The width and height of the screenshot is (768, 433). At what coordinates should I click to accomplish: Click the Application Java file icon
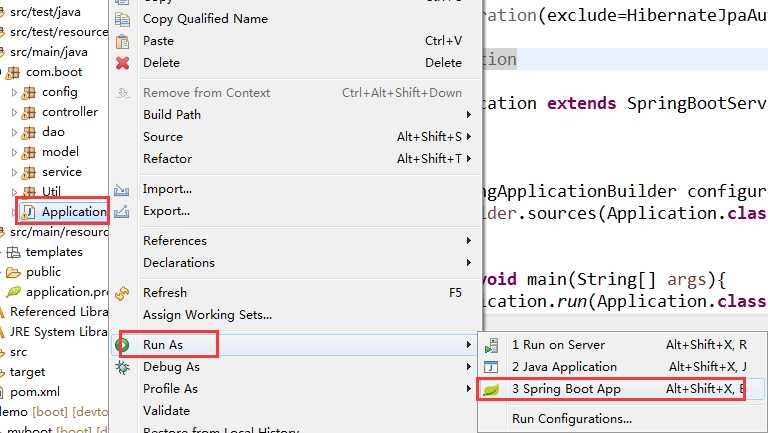(x=28, y=212)
